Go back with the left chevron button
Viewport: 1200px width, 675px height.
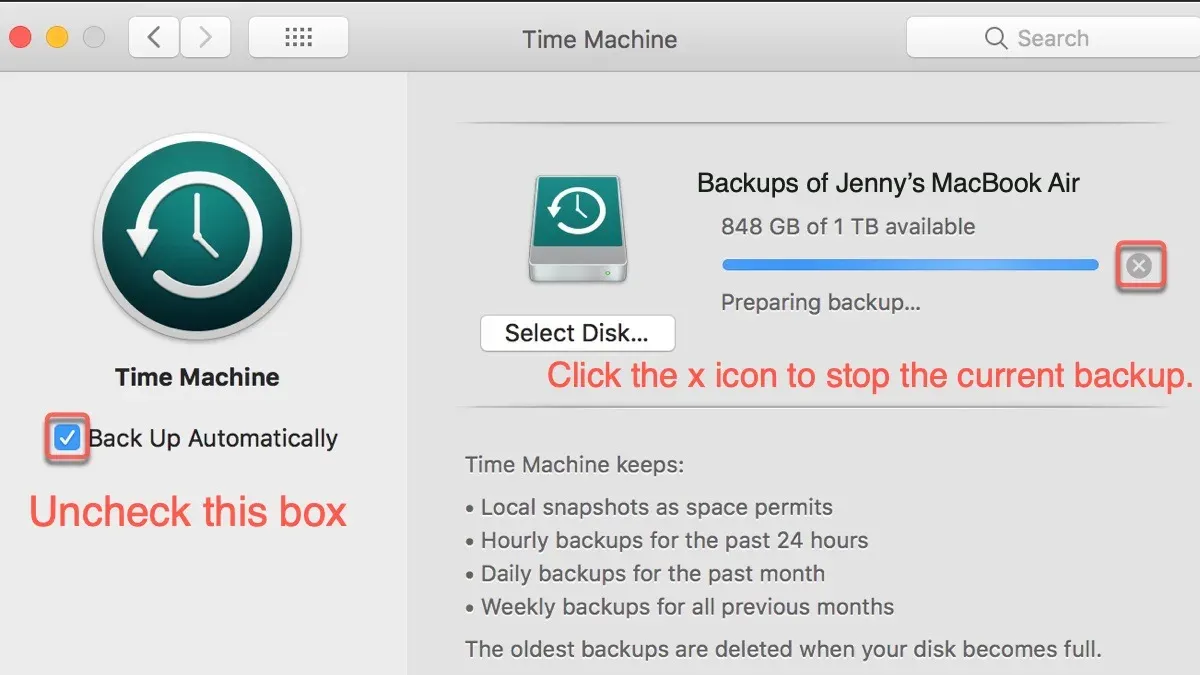pos(153,38)
